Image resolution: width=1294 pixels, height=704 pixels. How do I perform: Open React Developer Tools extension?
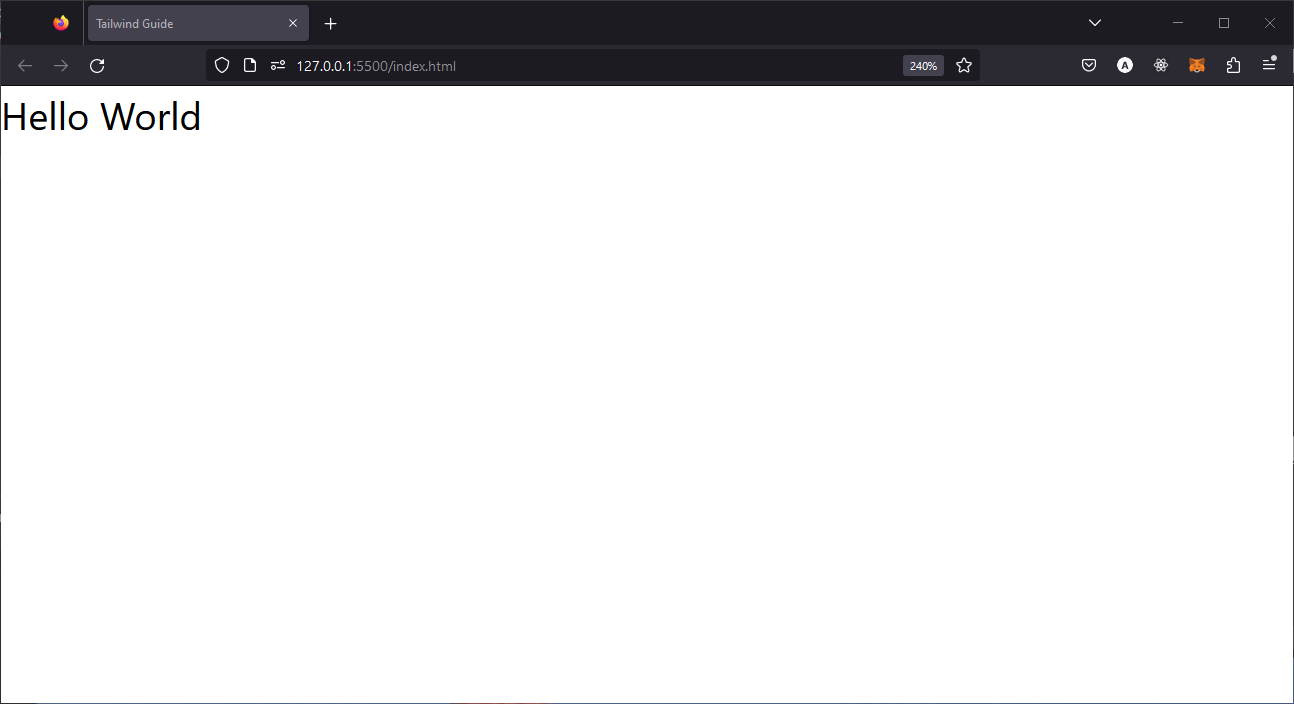tap(1161, 66)
